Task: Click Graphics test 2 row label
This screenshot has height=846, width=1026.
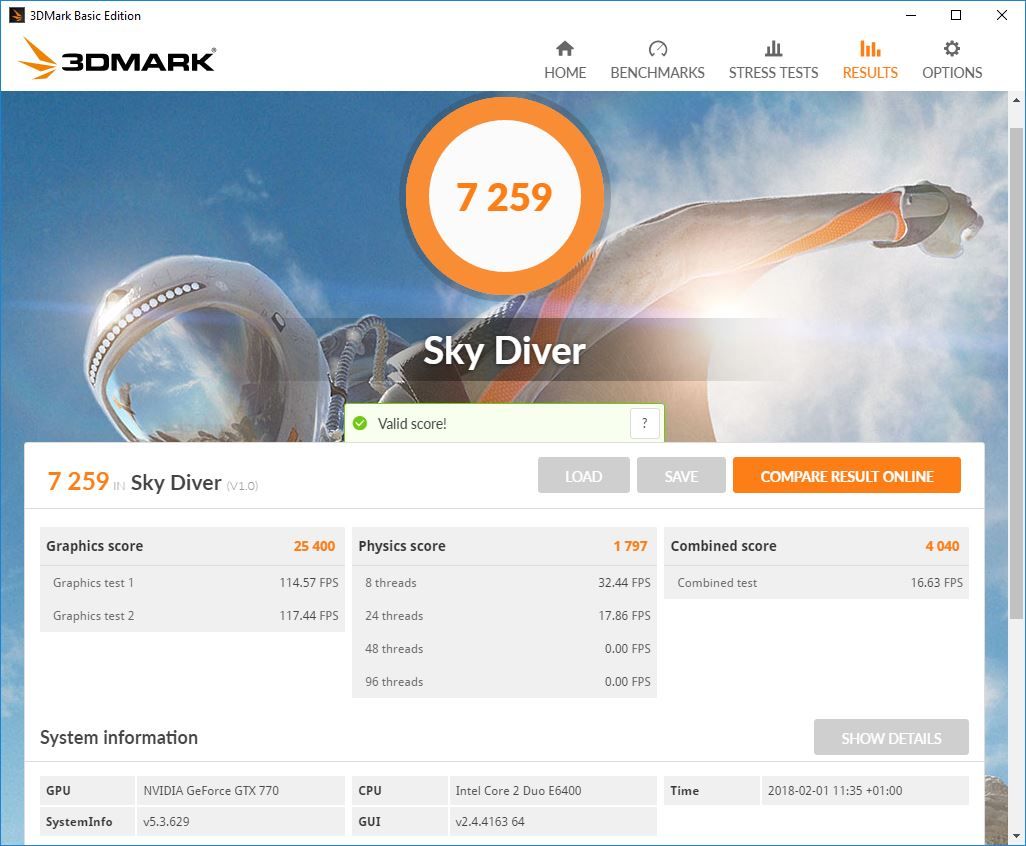Action: pos(94,616)
